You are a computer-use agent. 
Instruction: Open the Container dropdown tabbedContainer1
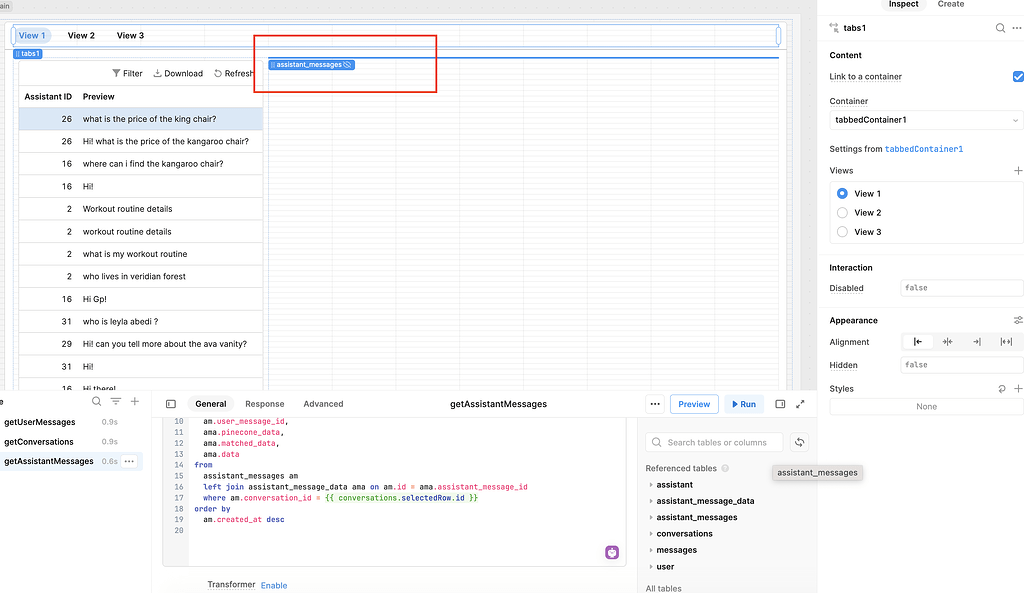(x=926, y=120)
